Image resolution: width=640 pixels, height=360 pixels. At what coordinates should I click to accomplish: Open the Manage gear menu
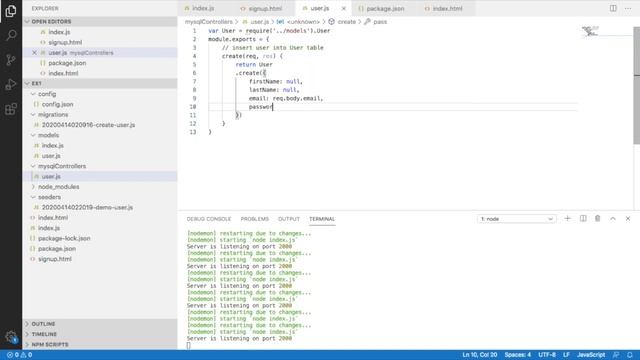[11, 337]
